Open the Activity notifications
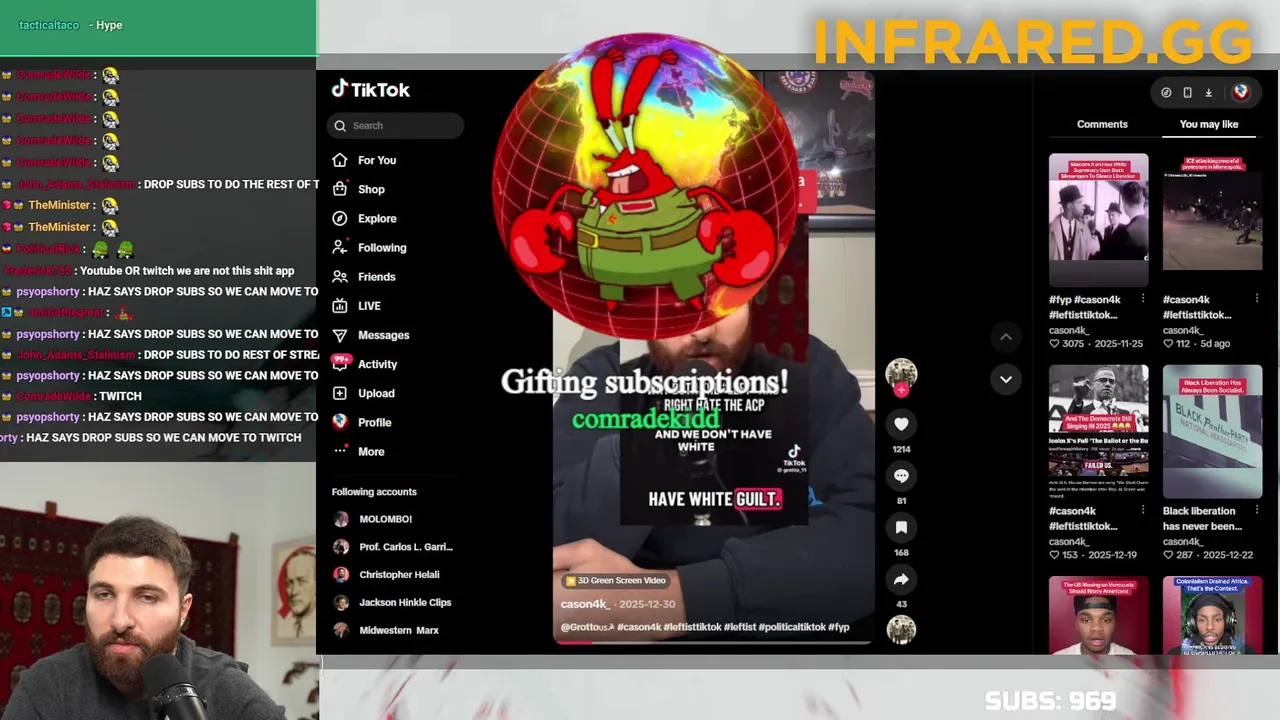 click(377, 364)
